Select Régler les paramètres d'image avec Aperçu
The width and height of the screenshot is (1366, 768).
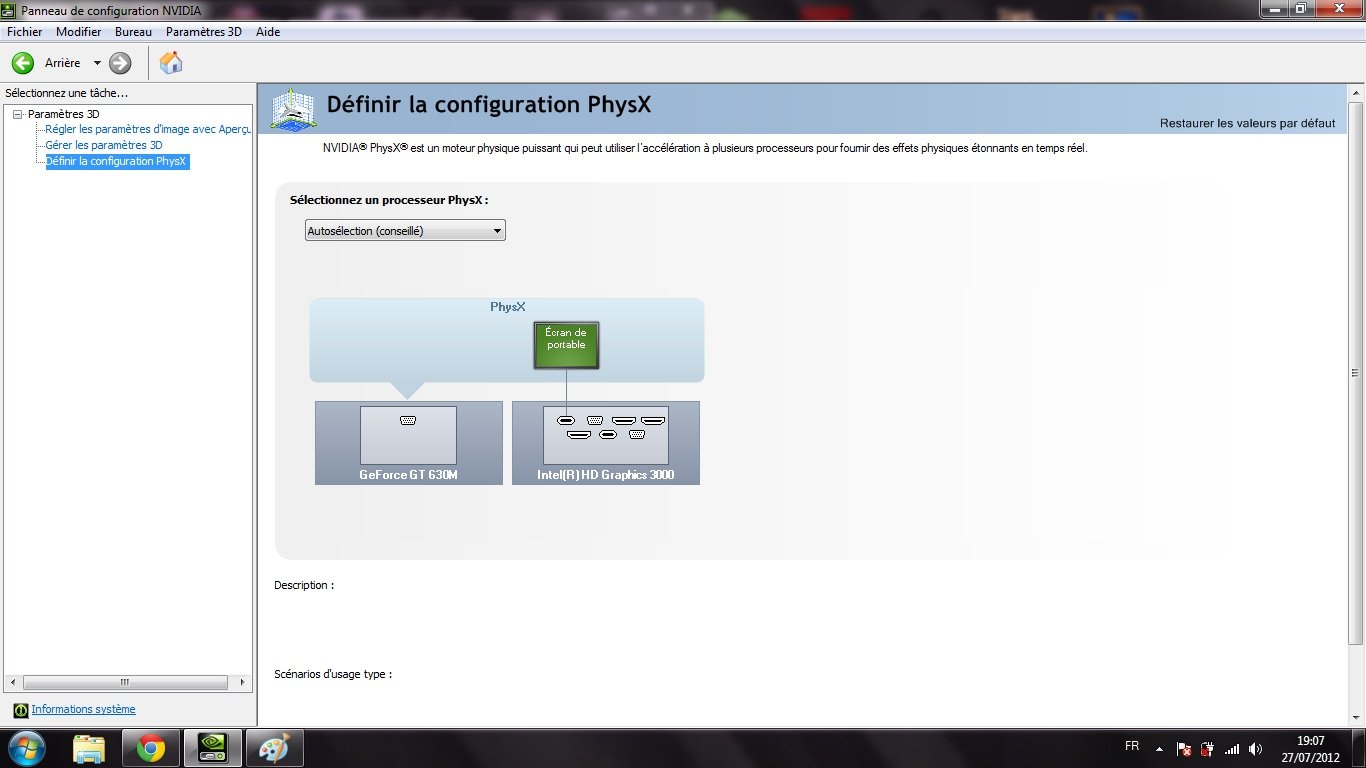[x=148, y=129]
